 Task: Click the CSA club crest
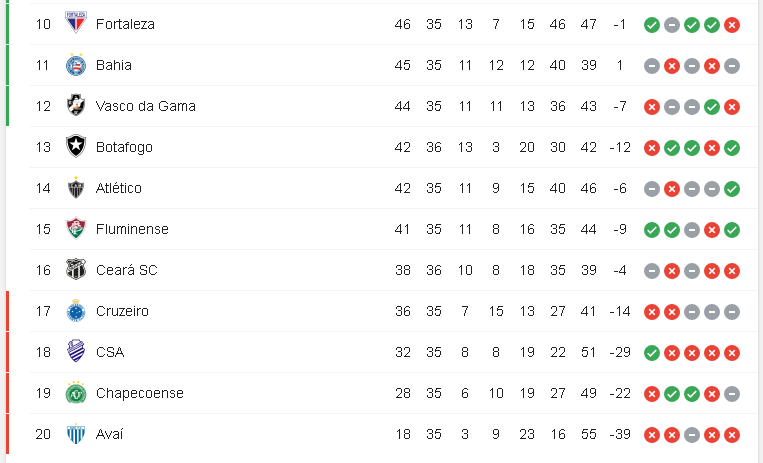coord(76,352)
